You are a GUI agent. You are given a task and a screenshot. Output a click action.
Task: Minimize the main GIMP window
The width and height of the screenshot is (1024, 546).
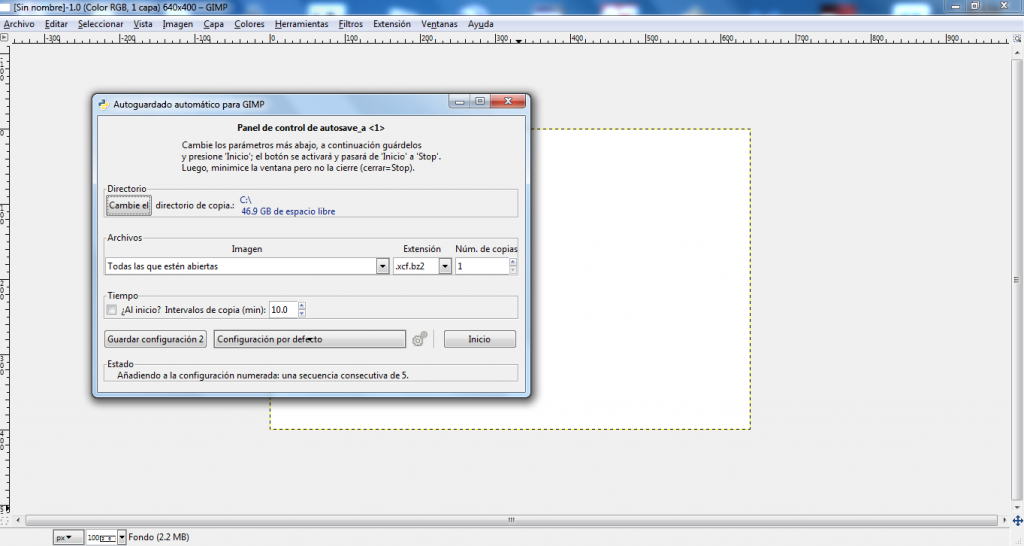955,6
